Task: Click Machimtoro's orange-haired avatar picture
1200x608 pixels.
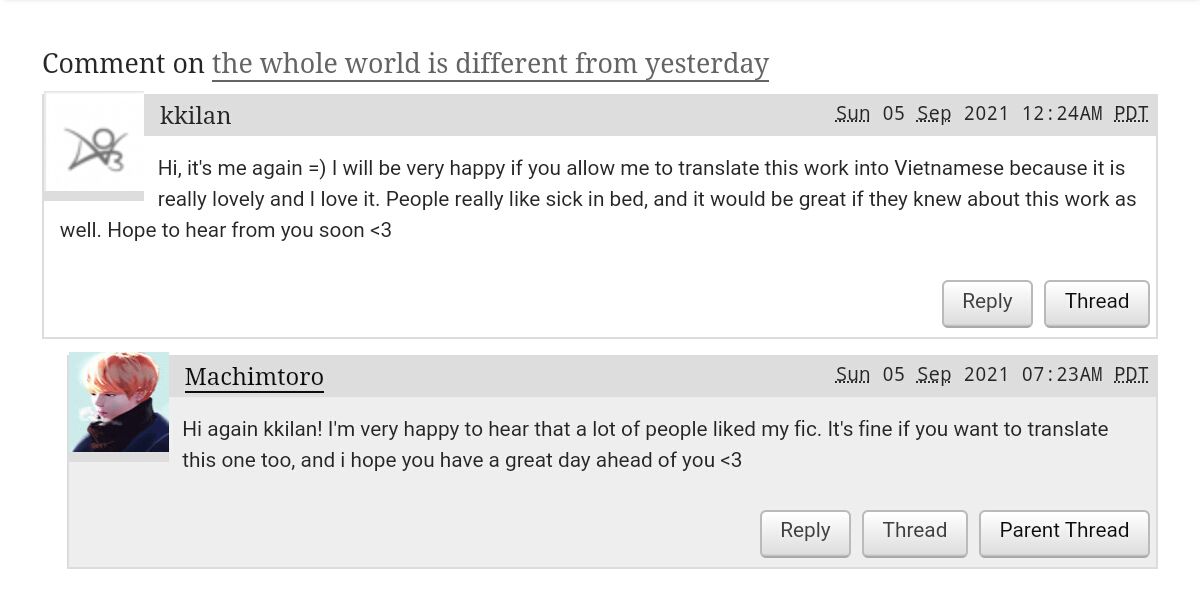Action: pos(118,402)
